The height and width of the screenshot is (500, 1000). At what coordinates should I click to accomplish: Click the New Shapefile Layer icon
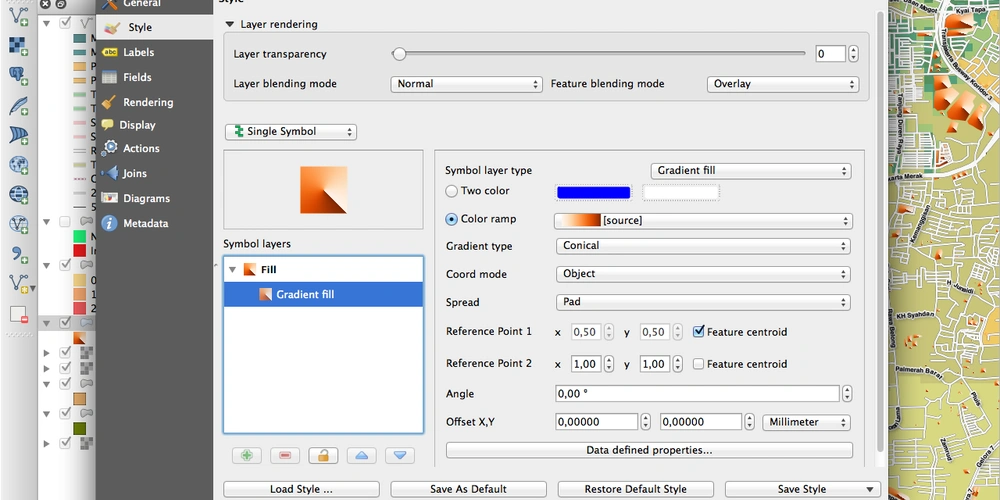point(20,284)
